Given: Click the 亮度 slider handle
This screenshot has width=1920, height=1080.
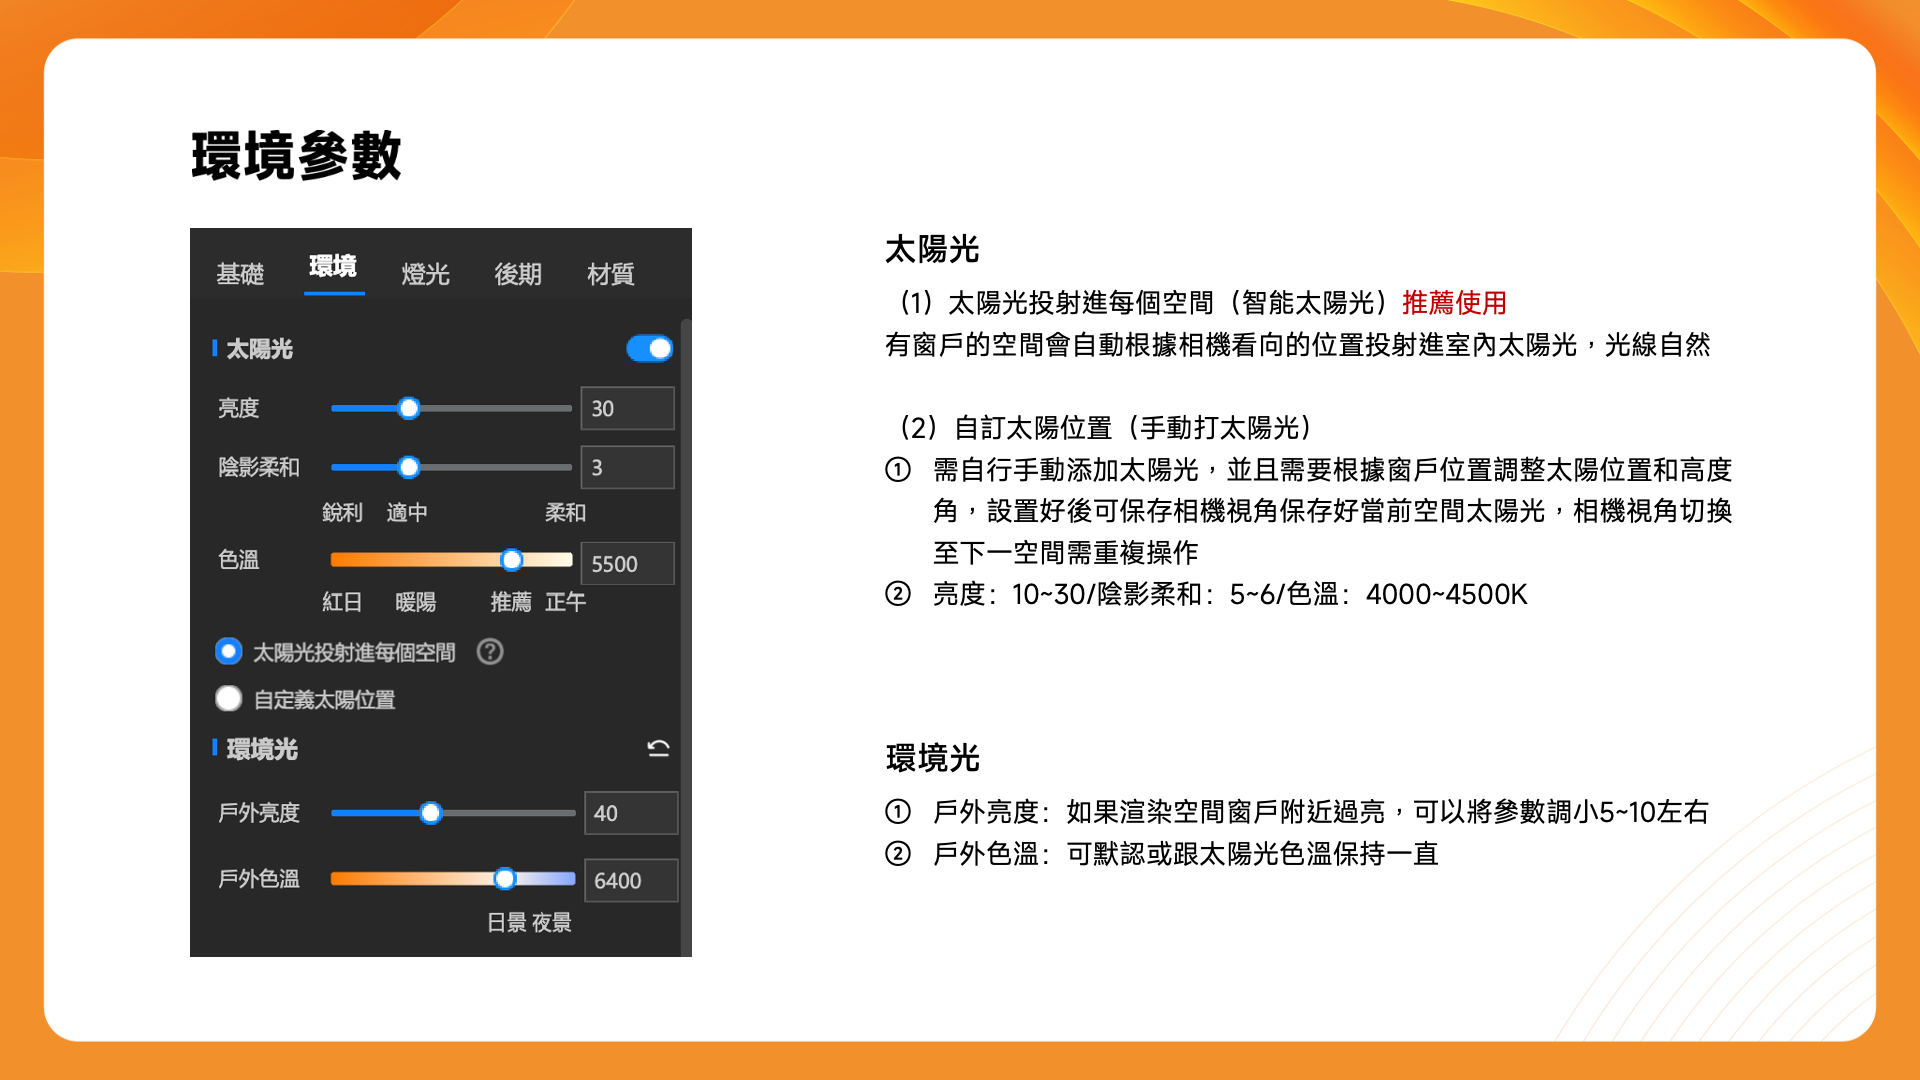Looking at the screenshot, I should coord(409,408).
